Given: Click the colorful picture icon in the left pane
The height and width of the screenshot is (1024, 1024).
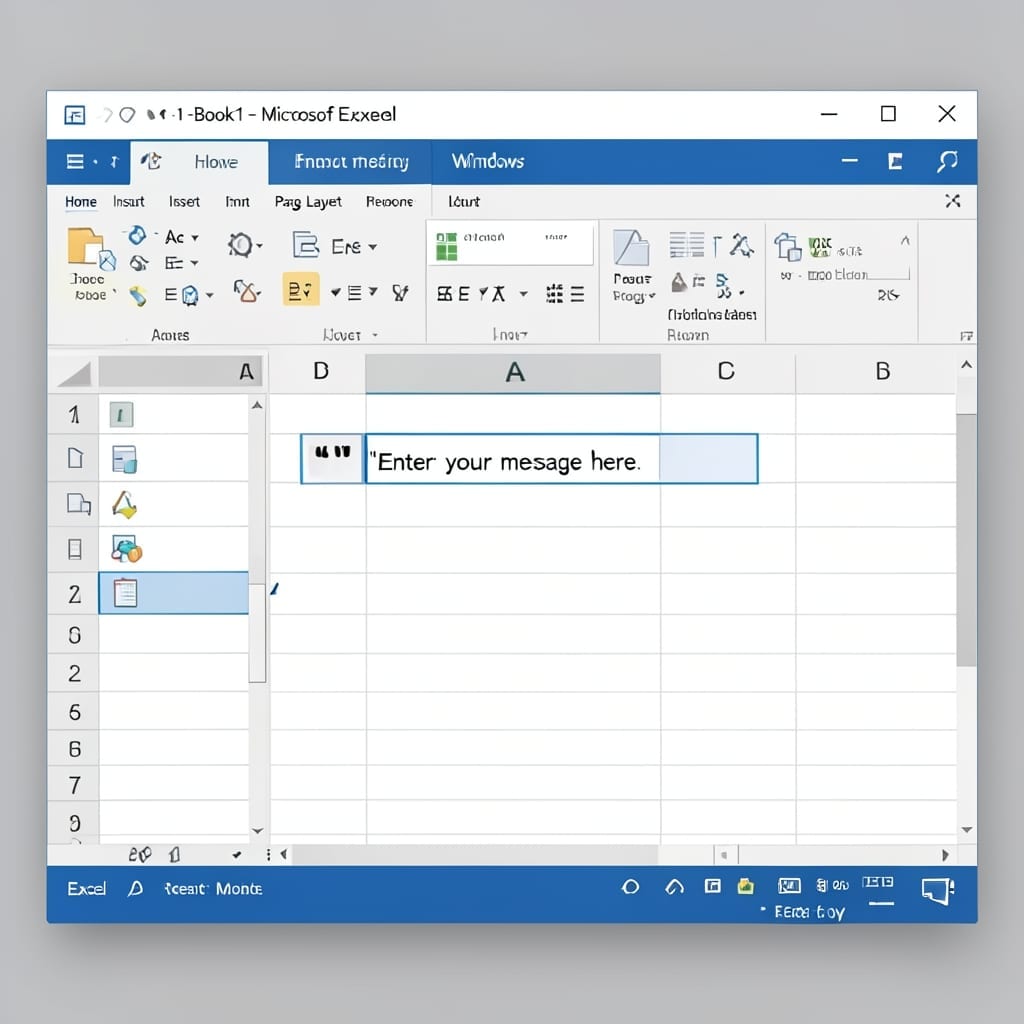Looking at the screenshot, I should tap(126, 549).
